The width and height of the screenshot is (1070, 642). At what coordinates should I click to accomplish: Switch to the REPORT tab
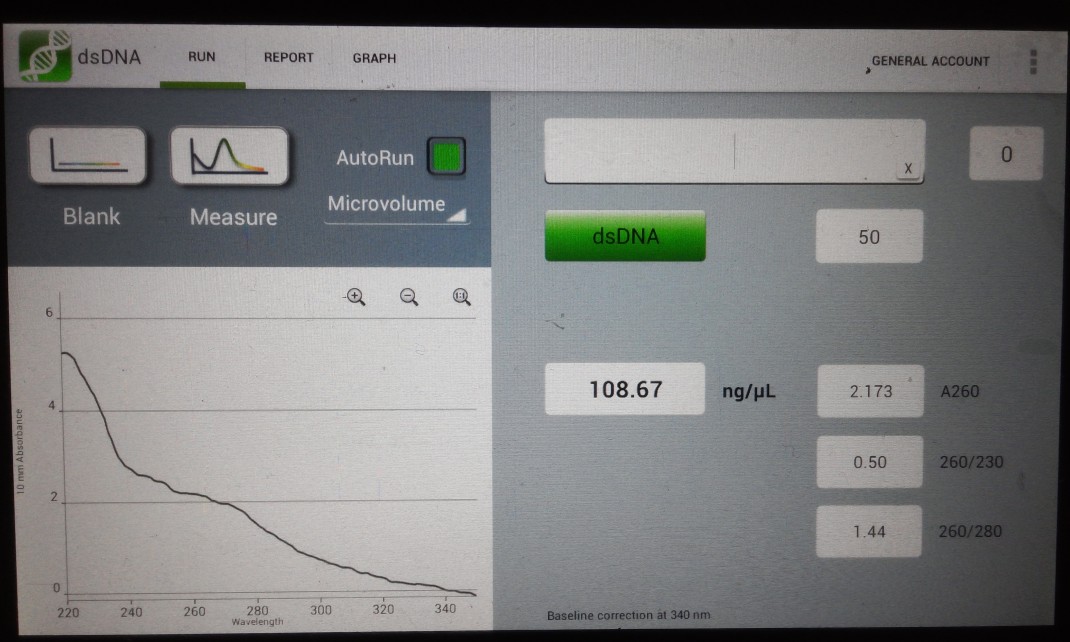(288, 58)
